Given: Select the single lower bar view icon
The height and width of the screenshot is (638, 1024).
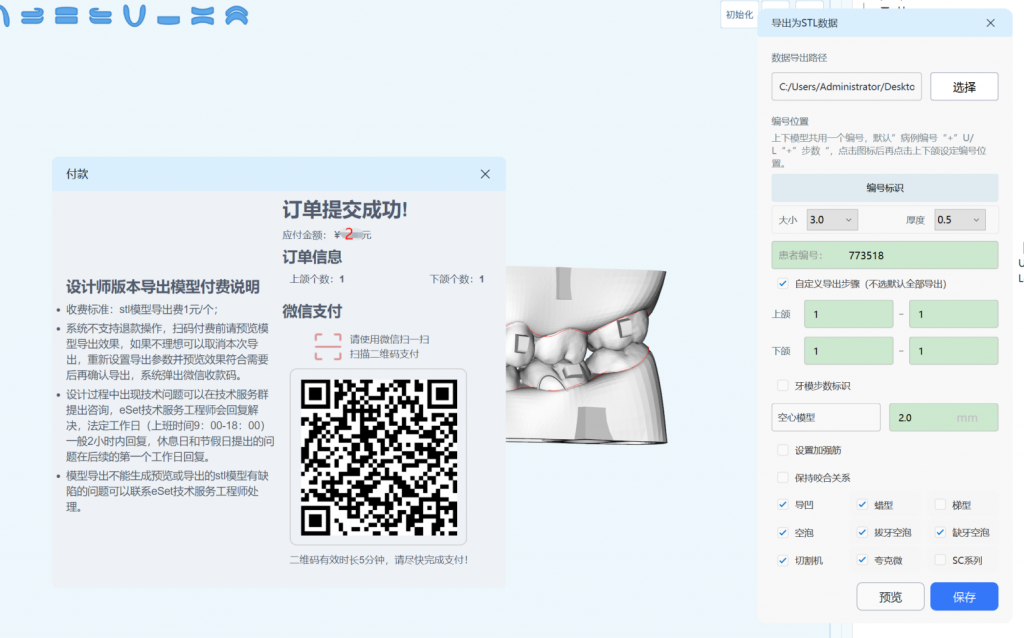Looking at the screenshot, I should (168, 20).
